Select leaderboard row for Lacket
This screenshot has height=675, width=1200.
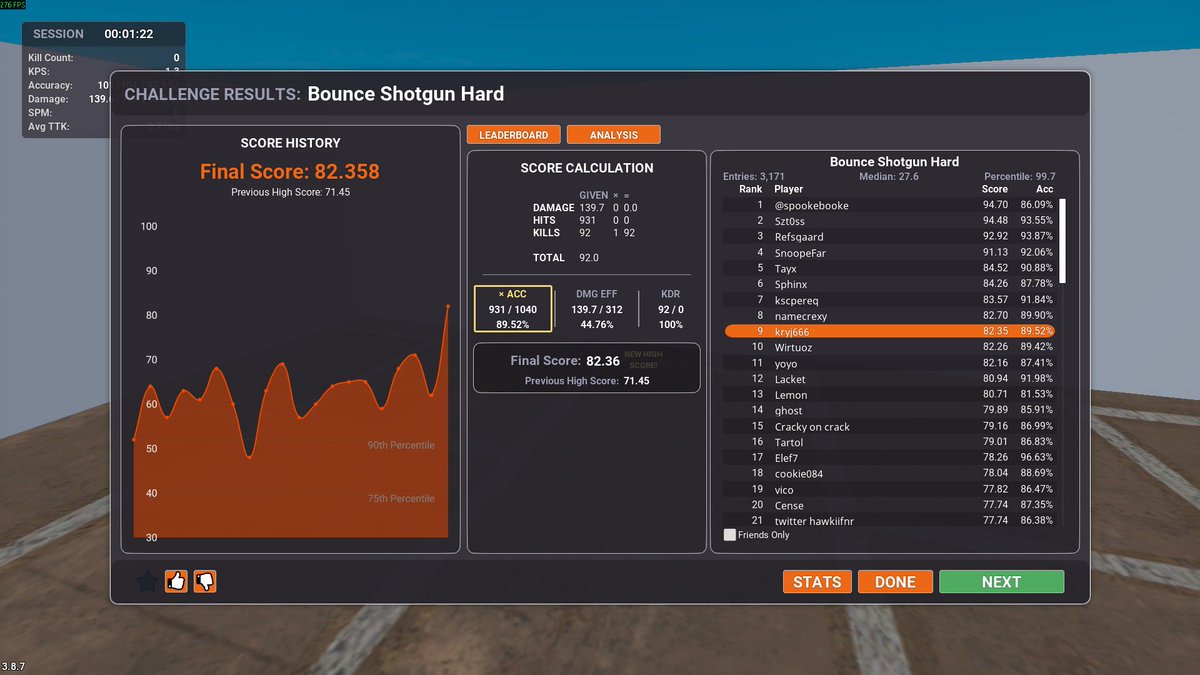890,379
